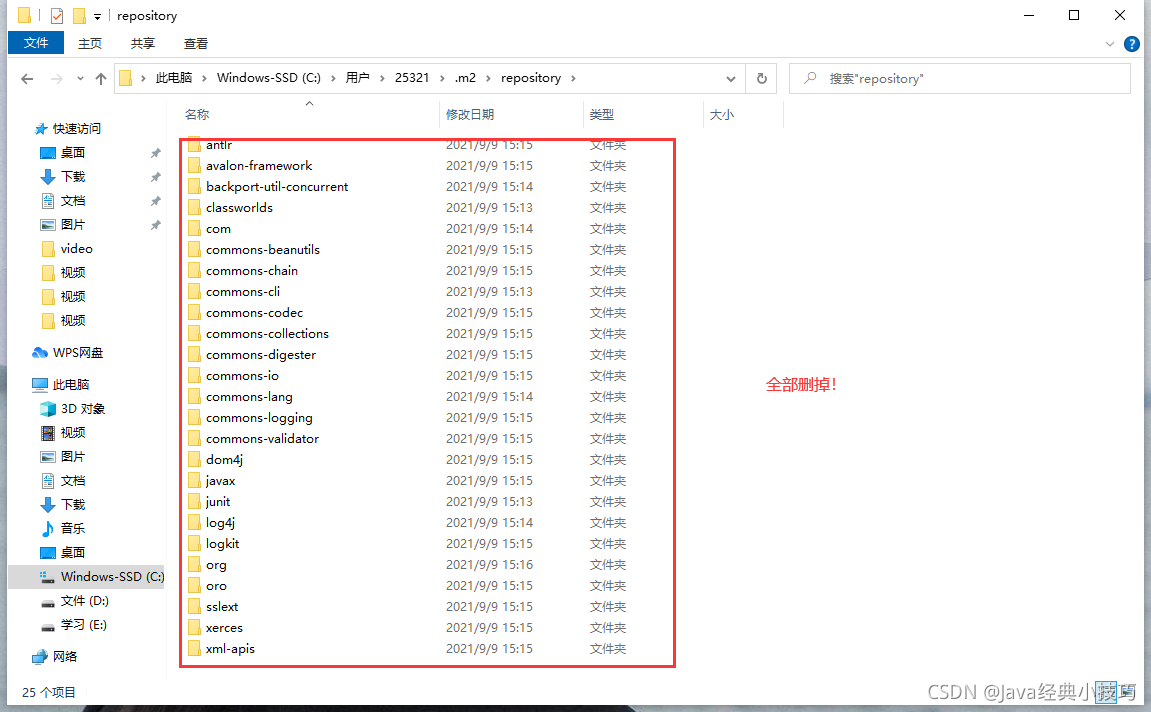Sort files by the 名称 column header
This screenshot has height=712, width=1151.
point(196,114)
